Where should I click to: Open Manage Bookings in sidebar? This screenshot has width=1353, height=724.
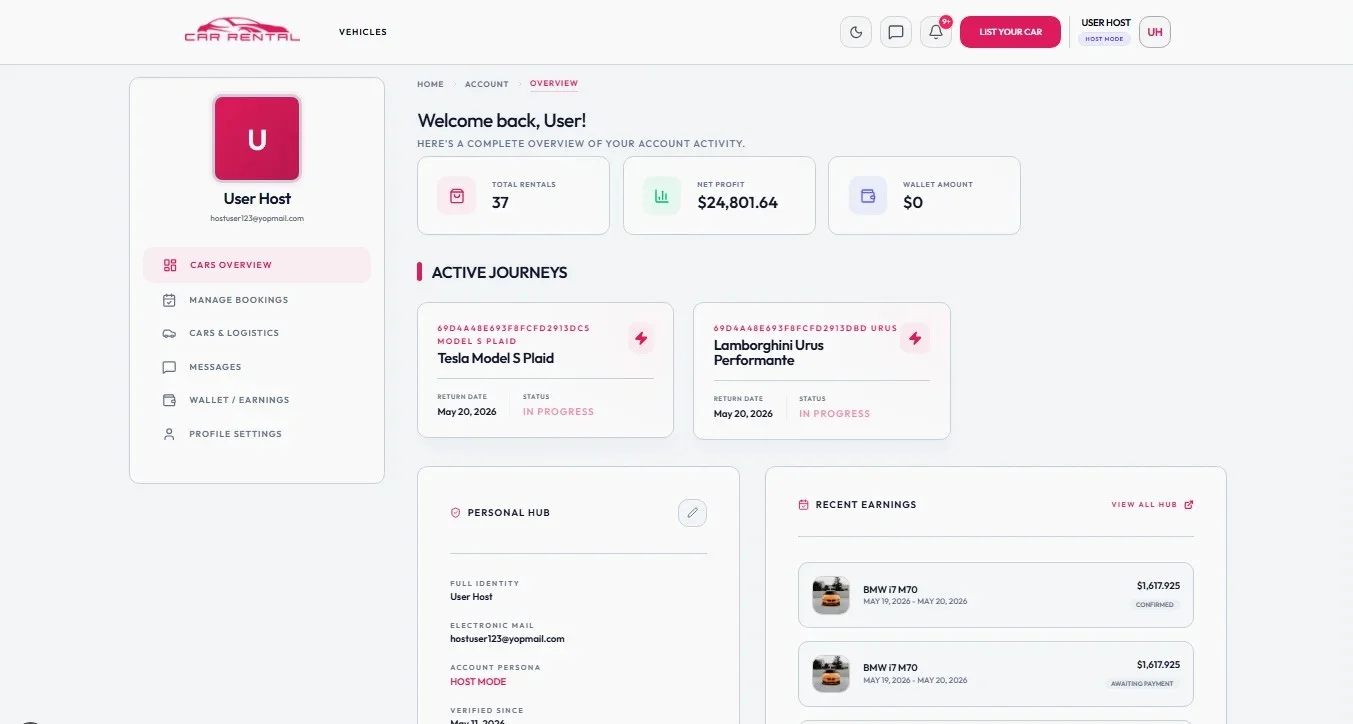257,300
